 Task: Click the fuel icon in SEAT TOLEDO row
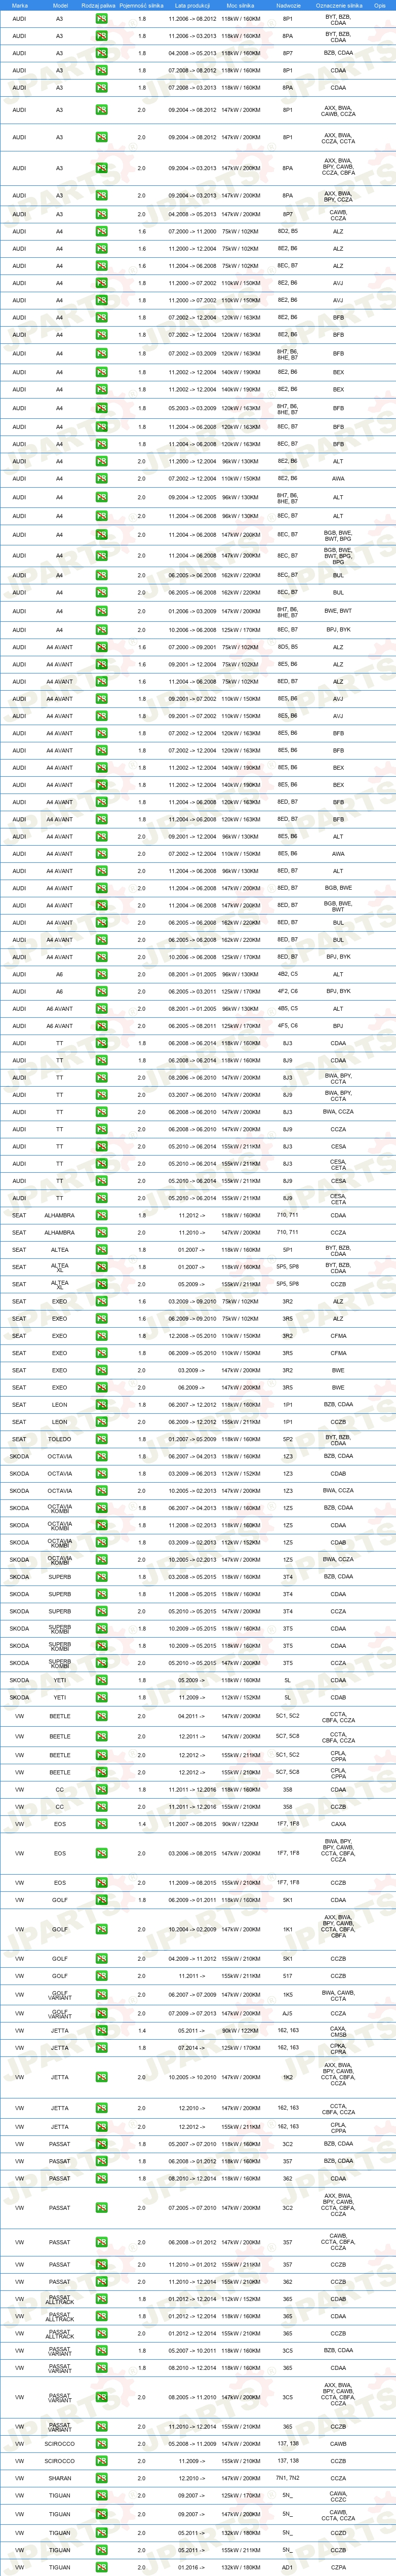[101, 1439]
